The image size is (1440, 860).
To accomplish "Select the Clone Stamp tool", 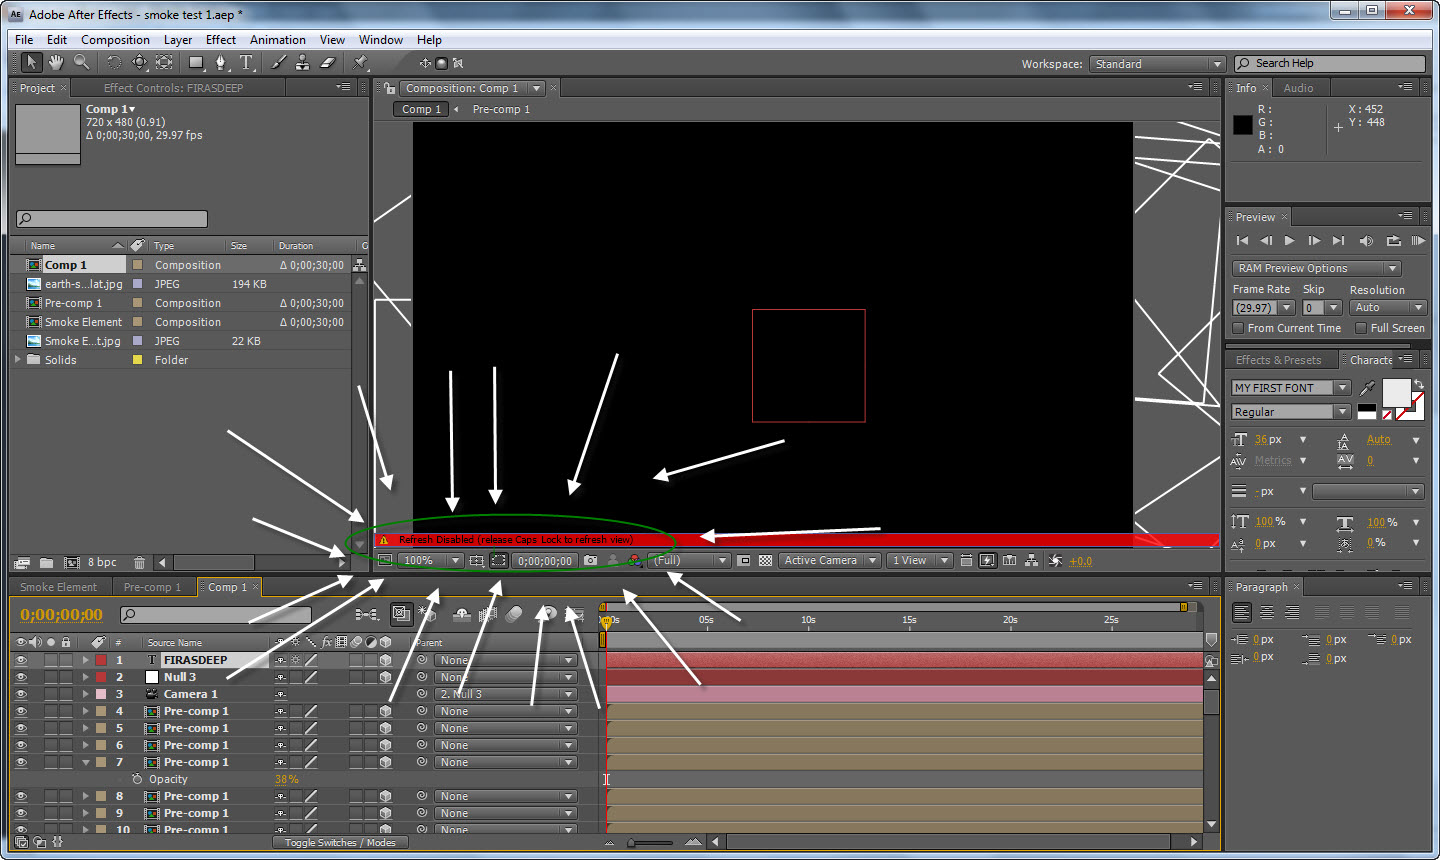I will click(x=302, y=62).
